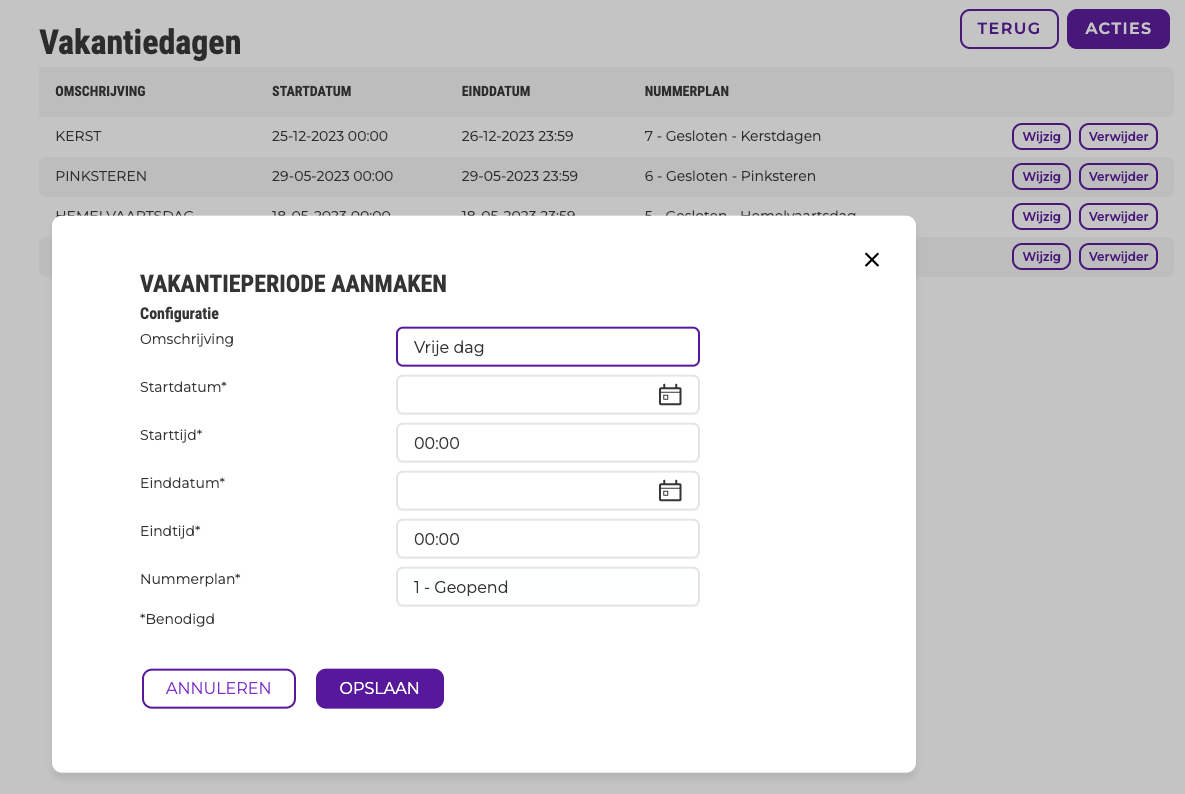The width and height of the screenshot is (1185, 794).
Task: Select the OMSCHRIJVING column header
Action: click(x=101, y=91)
